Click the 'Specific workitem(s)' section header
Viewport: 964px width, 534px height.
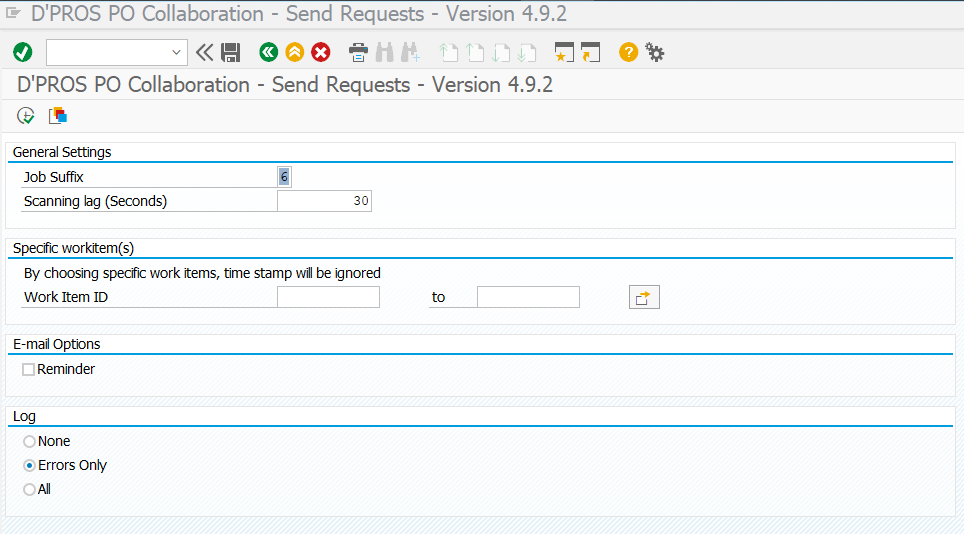(x=73, y=248)
